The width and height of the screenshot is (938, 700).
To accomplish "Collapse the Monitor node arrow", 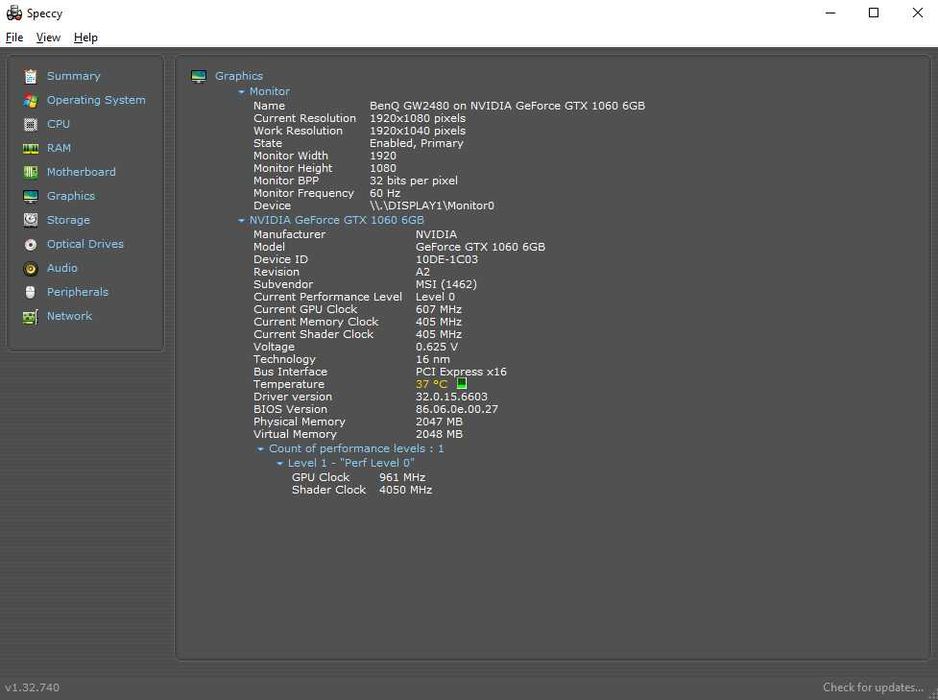I will 241,92.
